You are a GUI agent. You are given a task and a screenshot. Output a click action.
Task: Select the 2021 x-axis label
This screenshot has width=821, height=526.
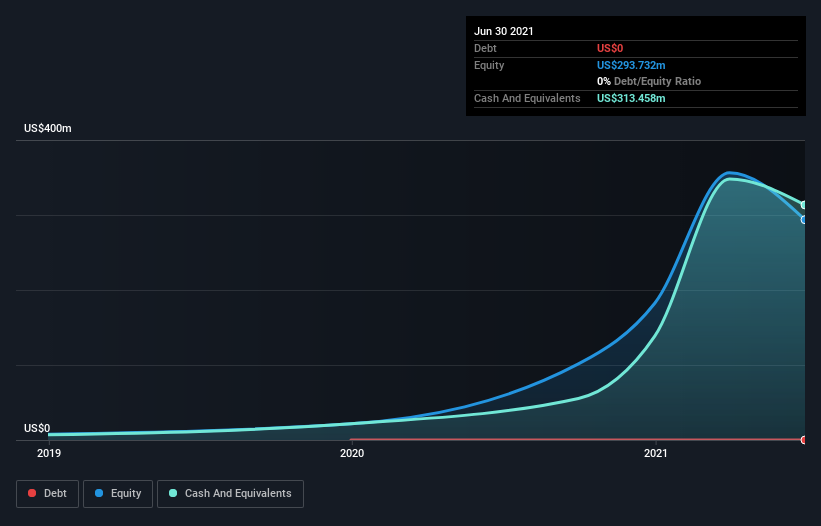click(x=656, y=453)
